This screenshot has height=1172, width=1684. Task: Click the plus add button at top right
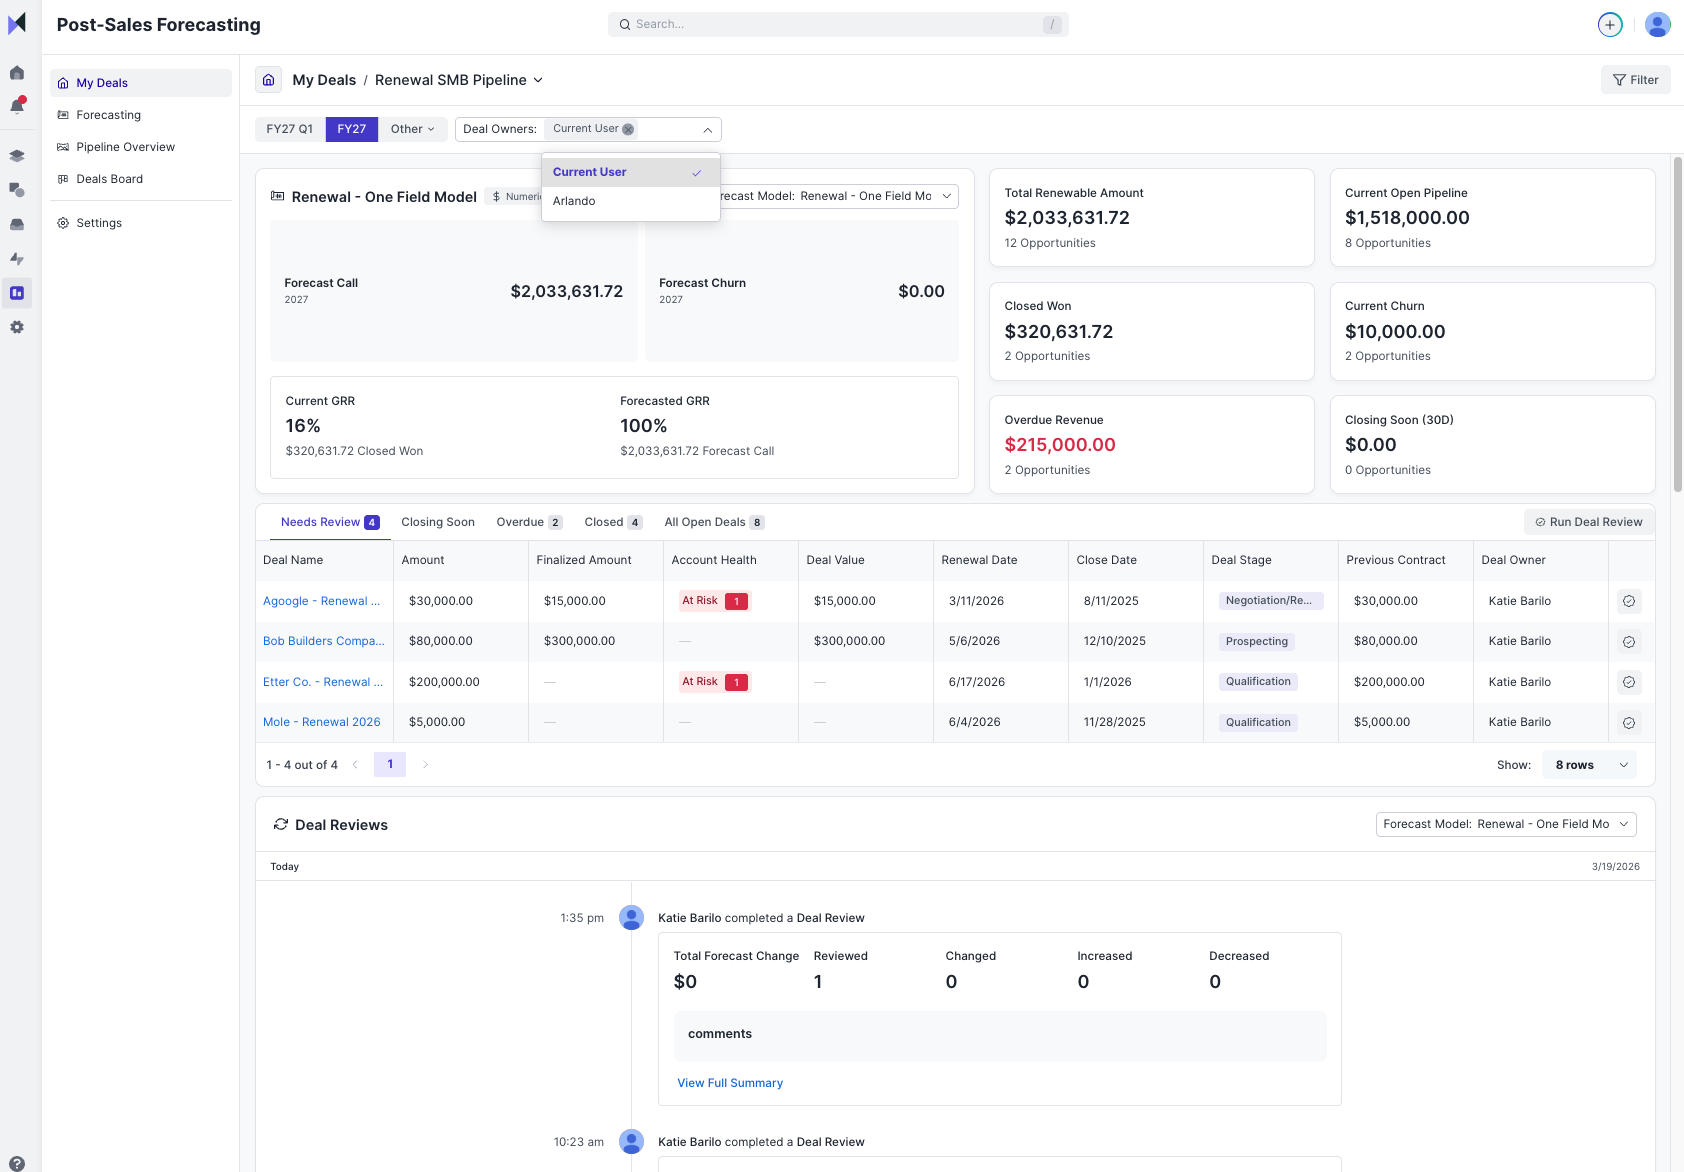[1610, 25]
